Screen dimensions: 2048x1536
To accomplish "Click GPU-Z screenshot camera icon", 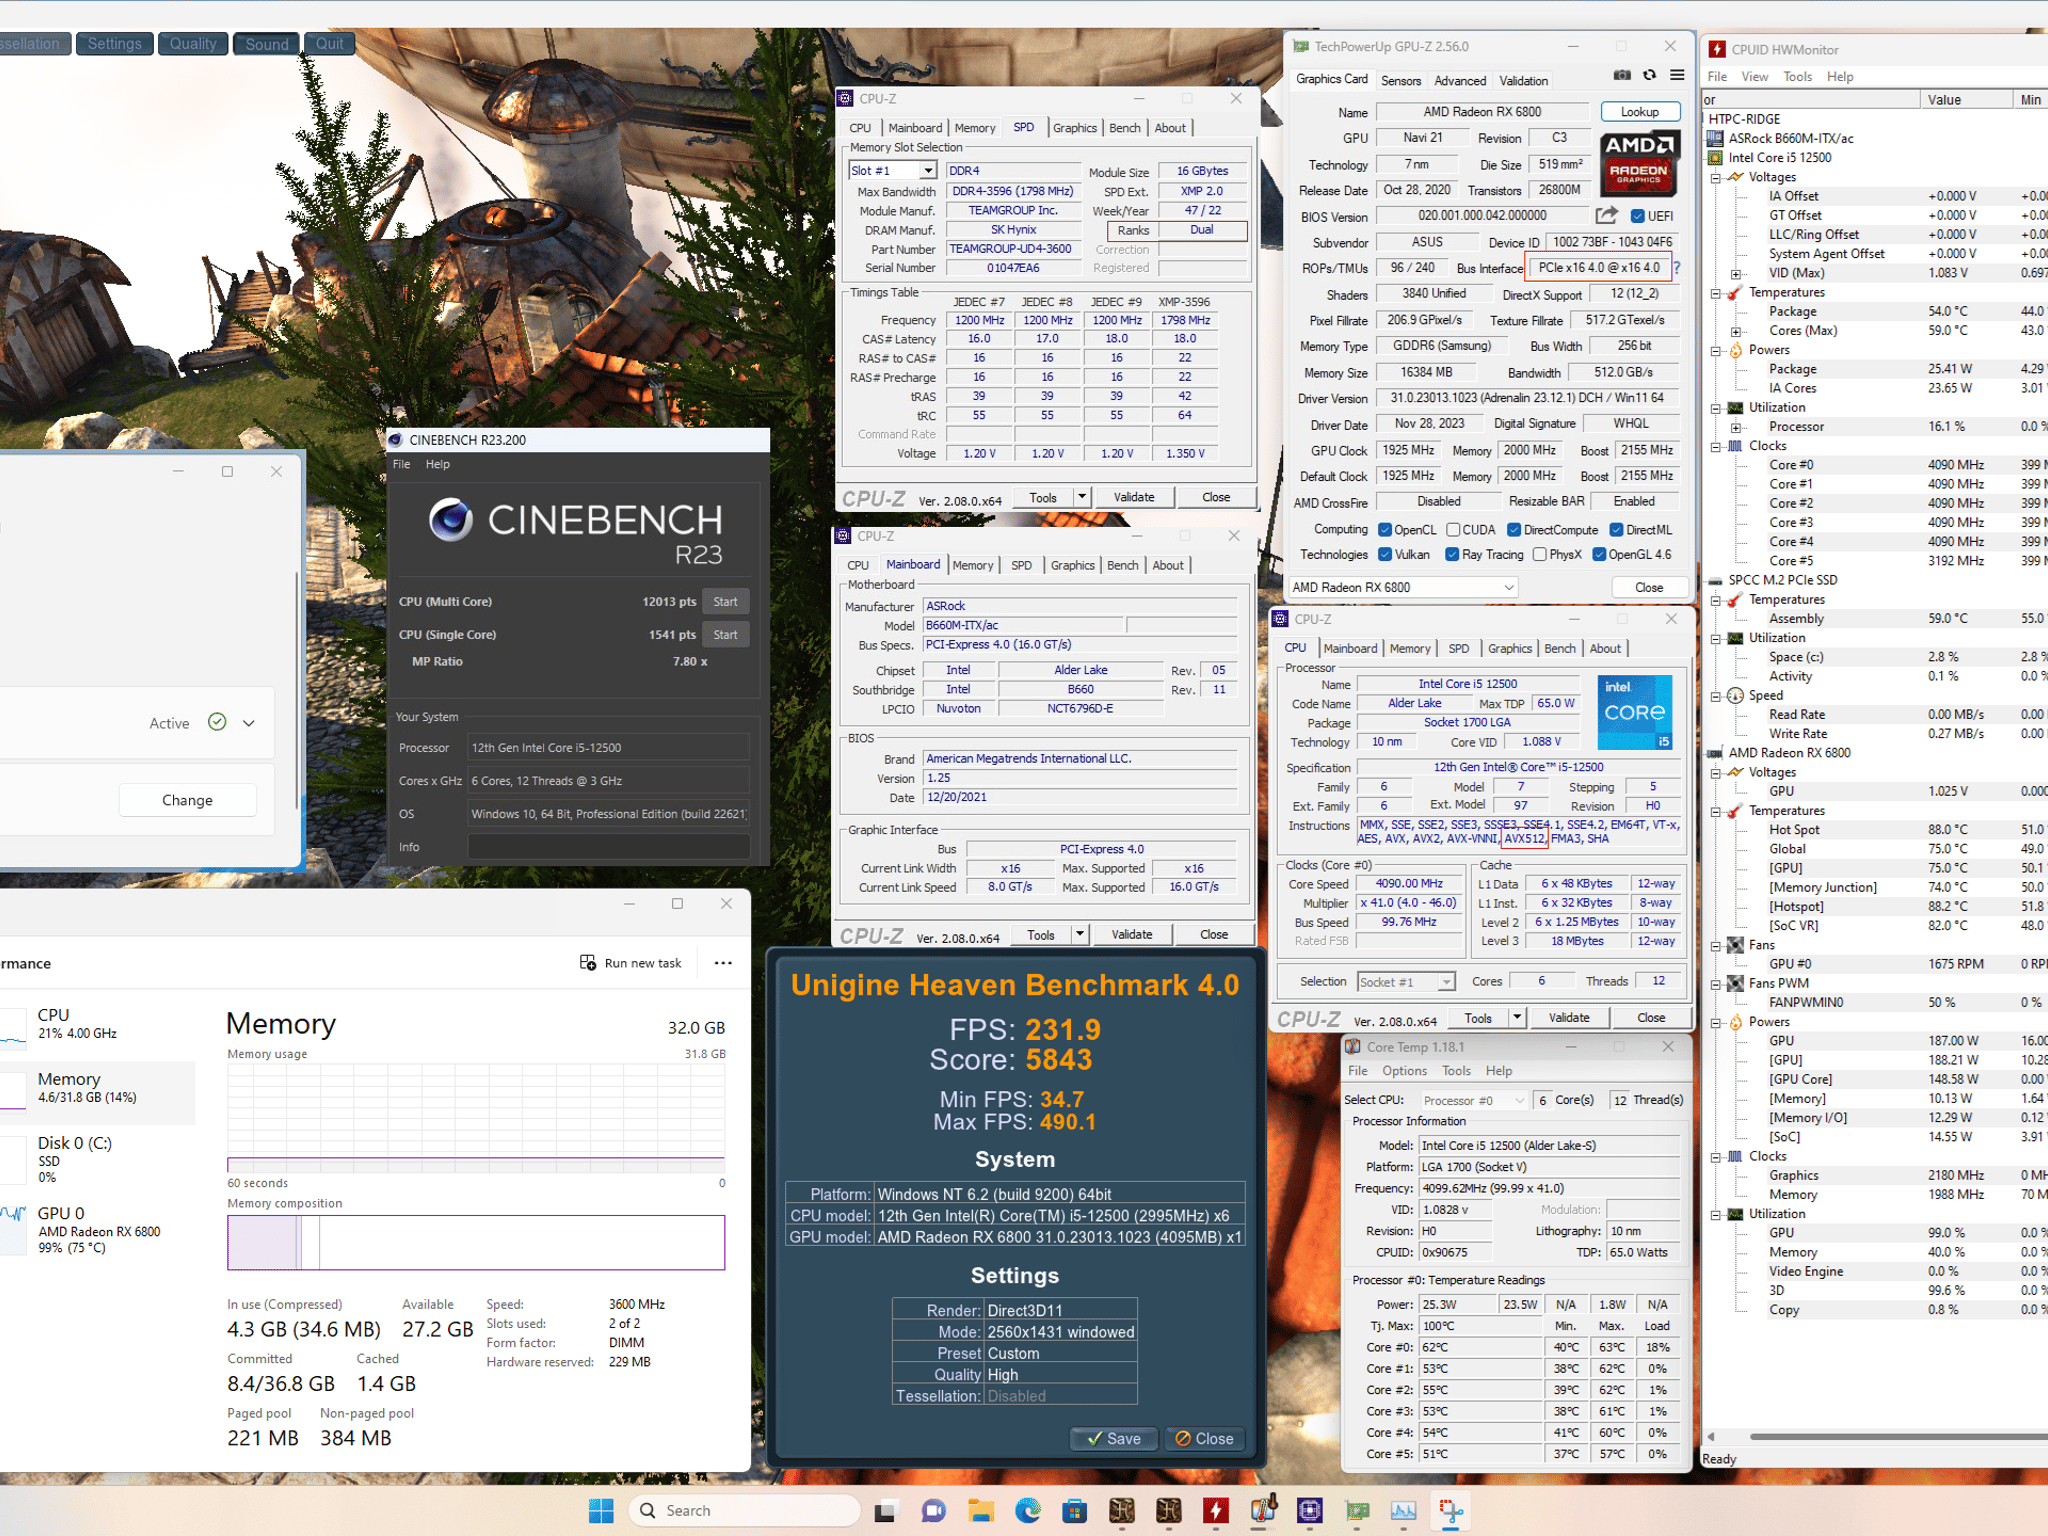I will [1622, 76].
